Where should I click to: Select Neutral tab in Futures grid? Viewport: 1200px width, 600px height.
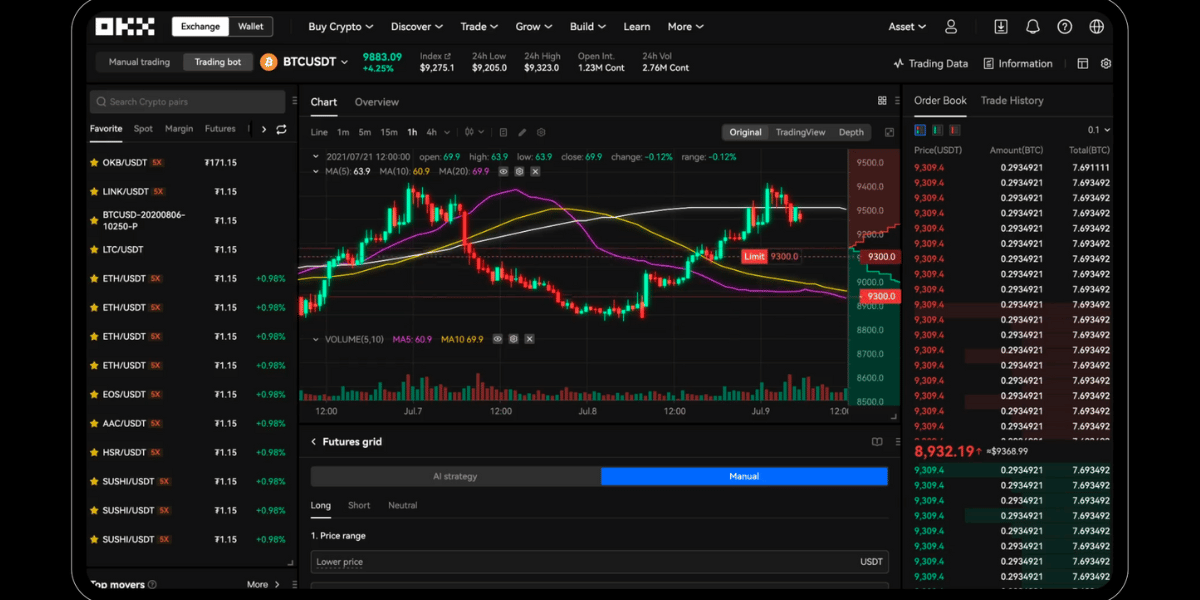click(x=402, y=505)
